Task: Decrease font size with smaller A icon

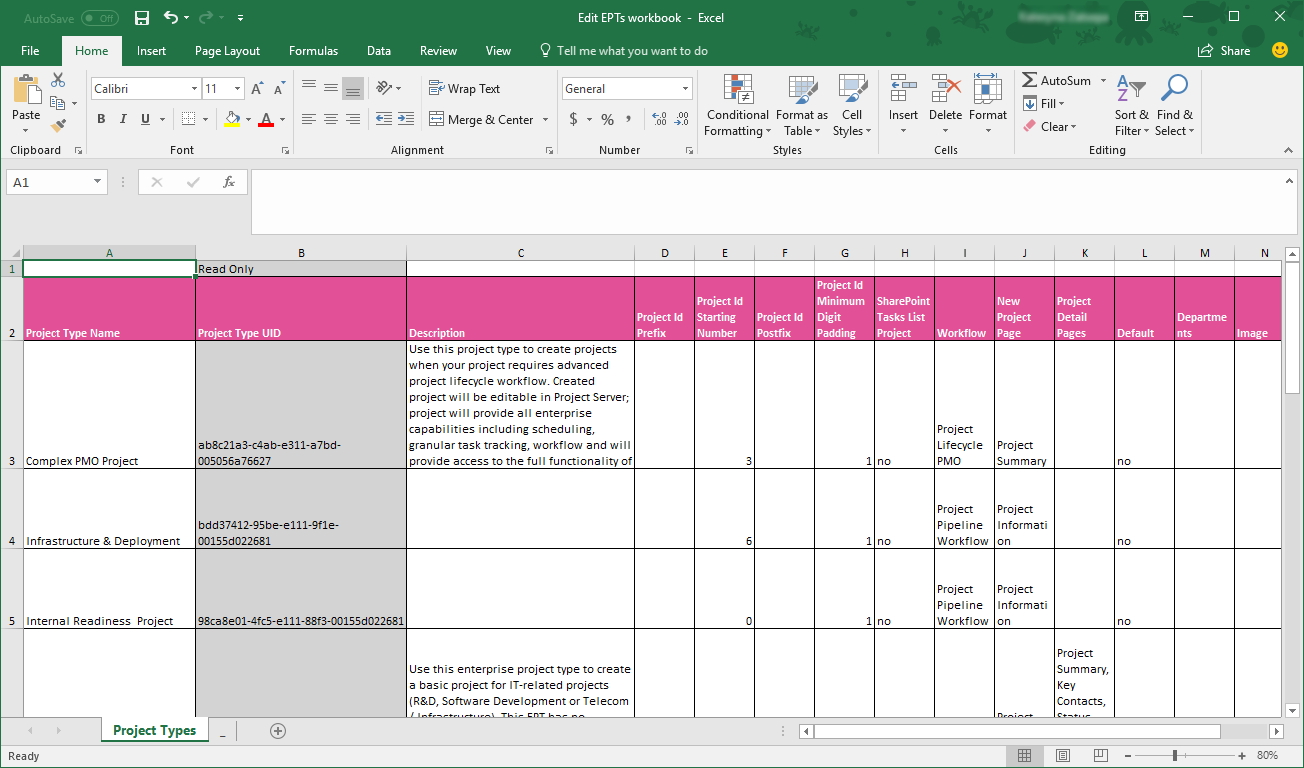Action: (x=281, y=89)
